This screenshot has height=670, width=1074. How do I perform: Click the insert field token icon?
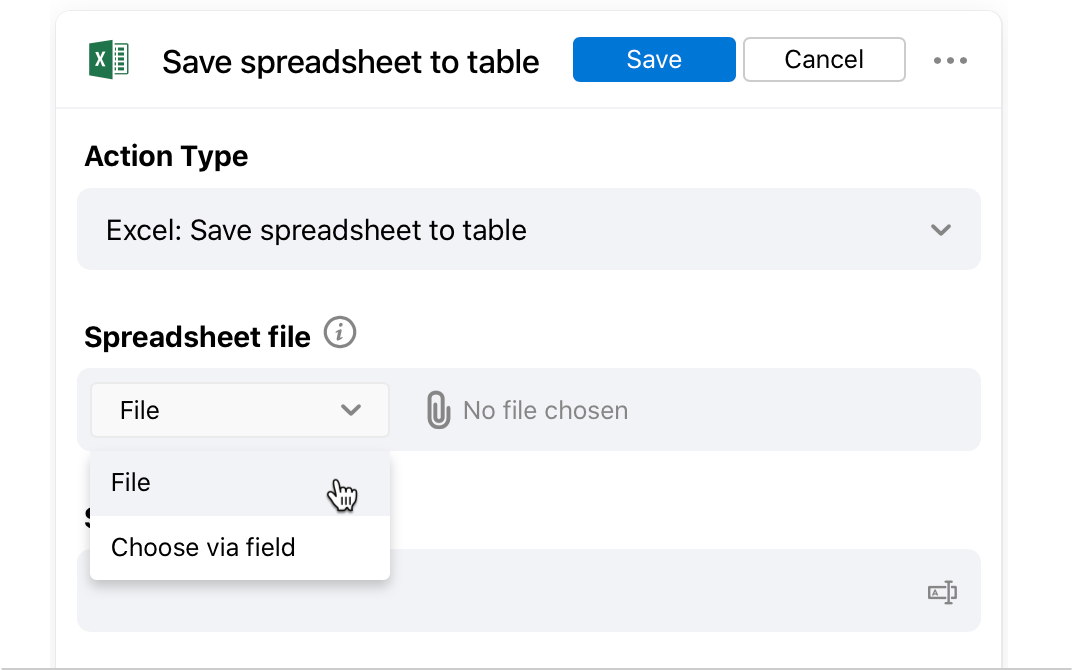[942, 592]
